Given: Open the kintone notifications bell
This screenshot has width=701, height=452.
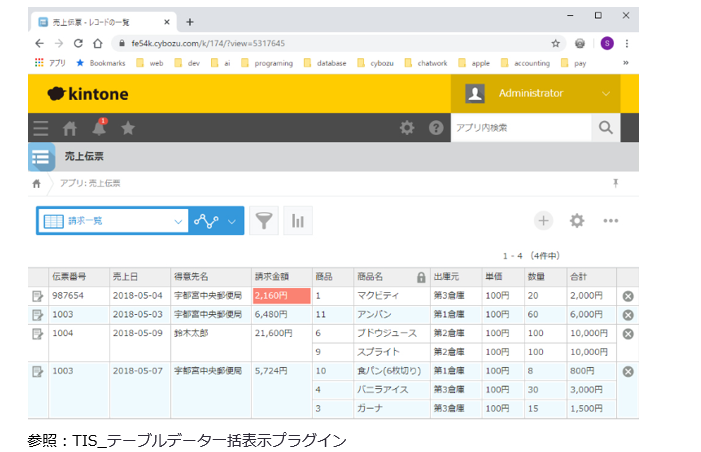Looking at the screenshot, I should [x=99, y=128].
